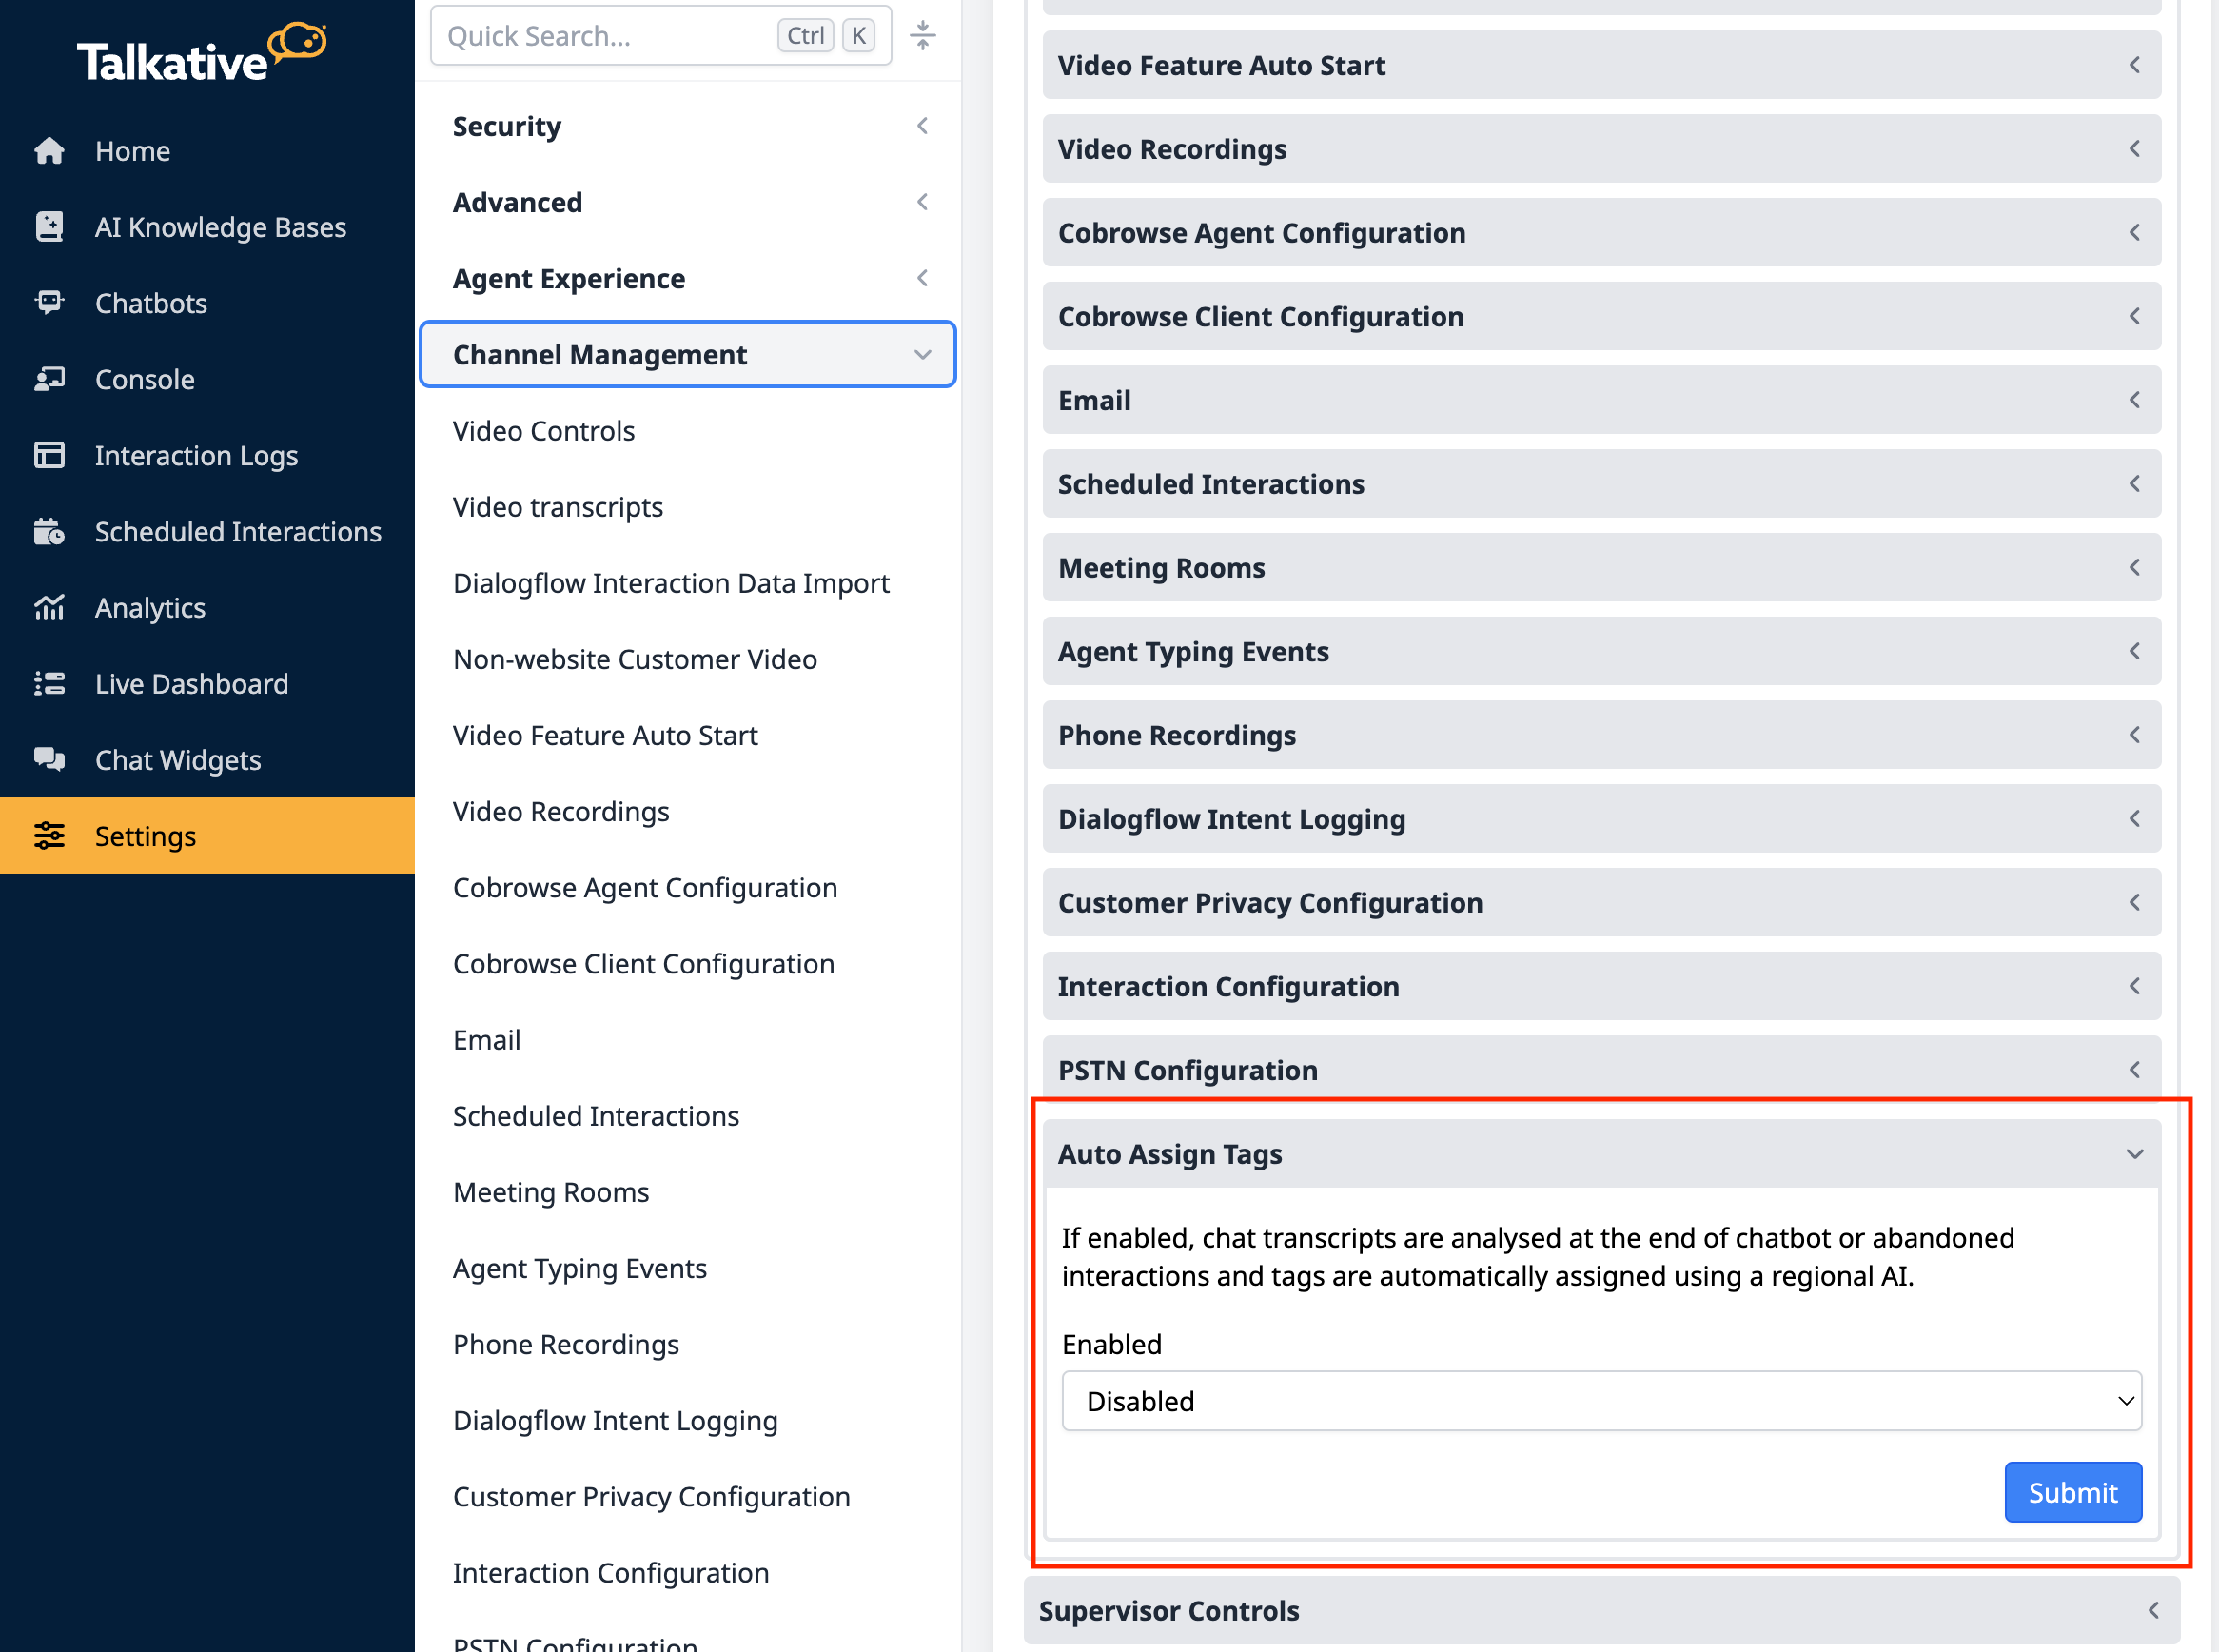Open the Enabled dropdown showing Disabled

tap(1600, 1400)
